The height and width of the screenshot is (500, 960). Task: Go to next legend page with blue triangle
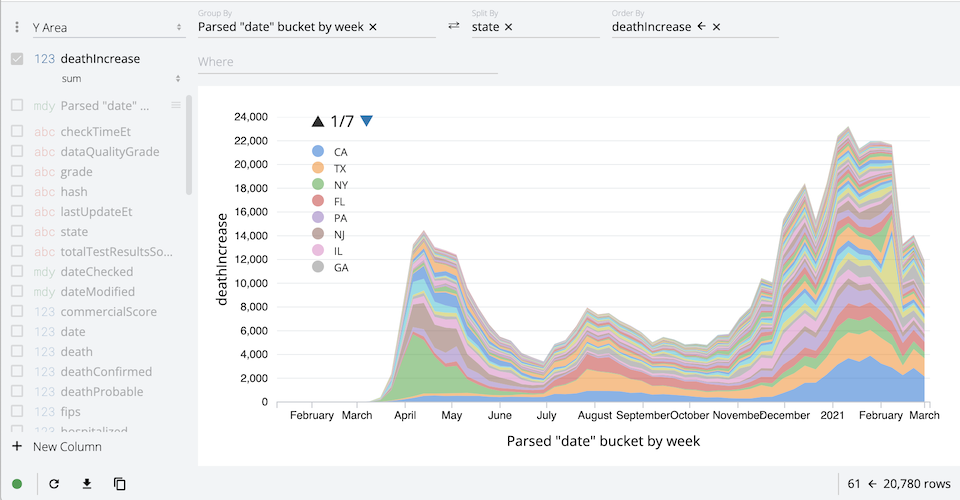tap(366, 121)
